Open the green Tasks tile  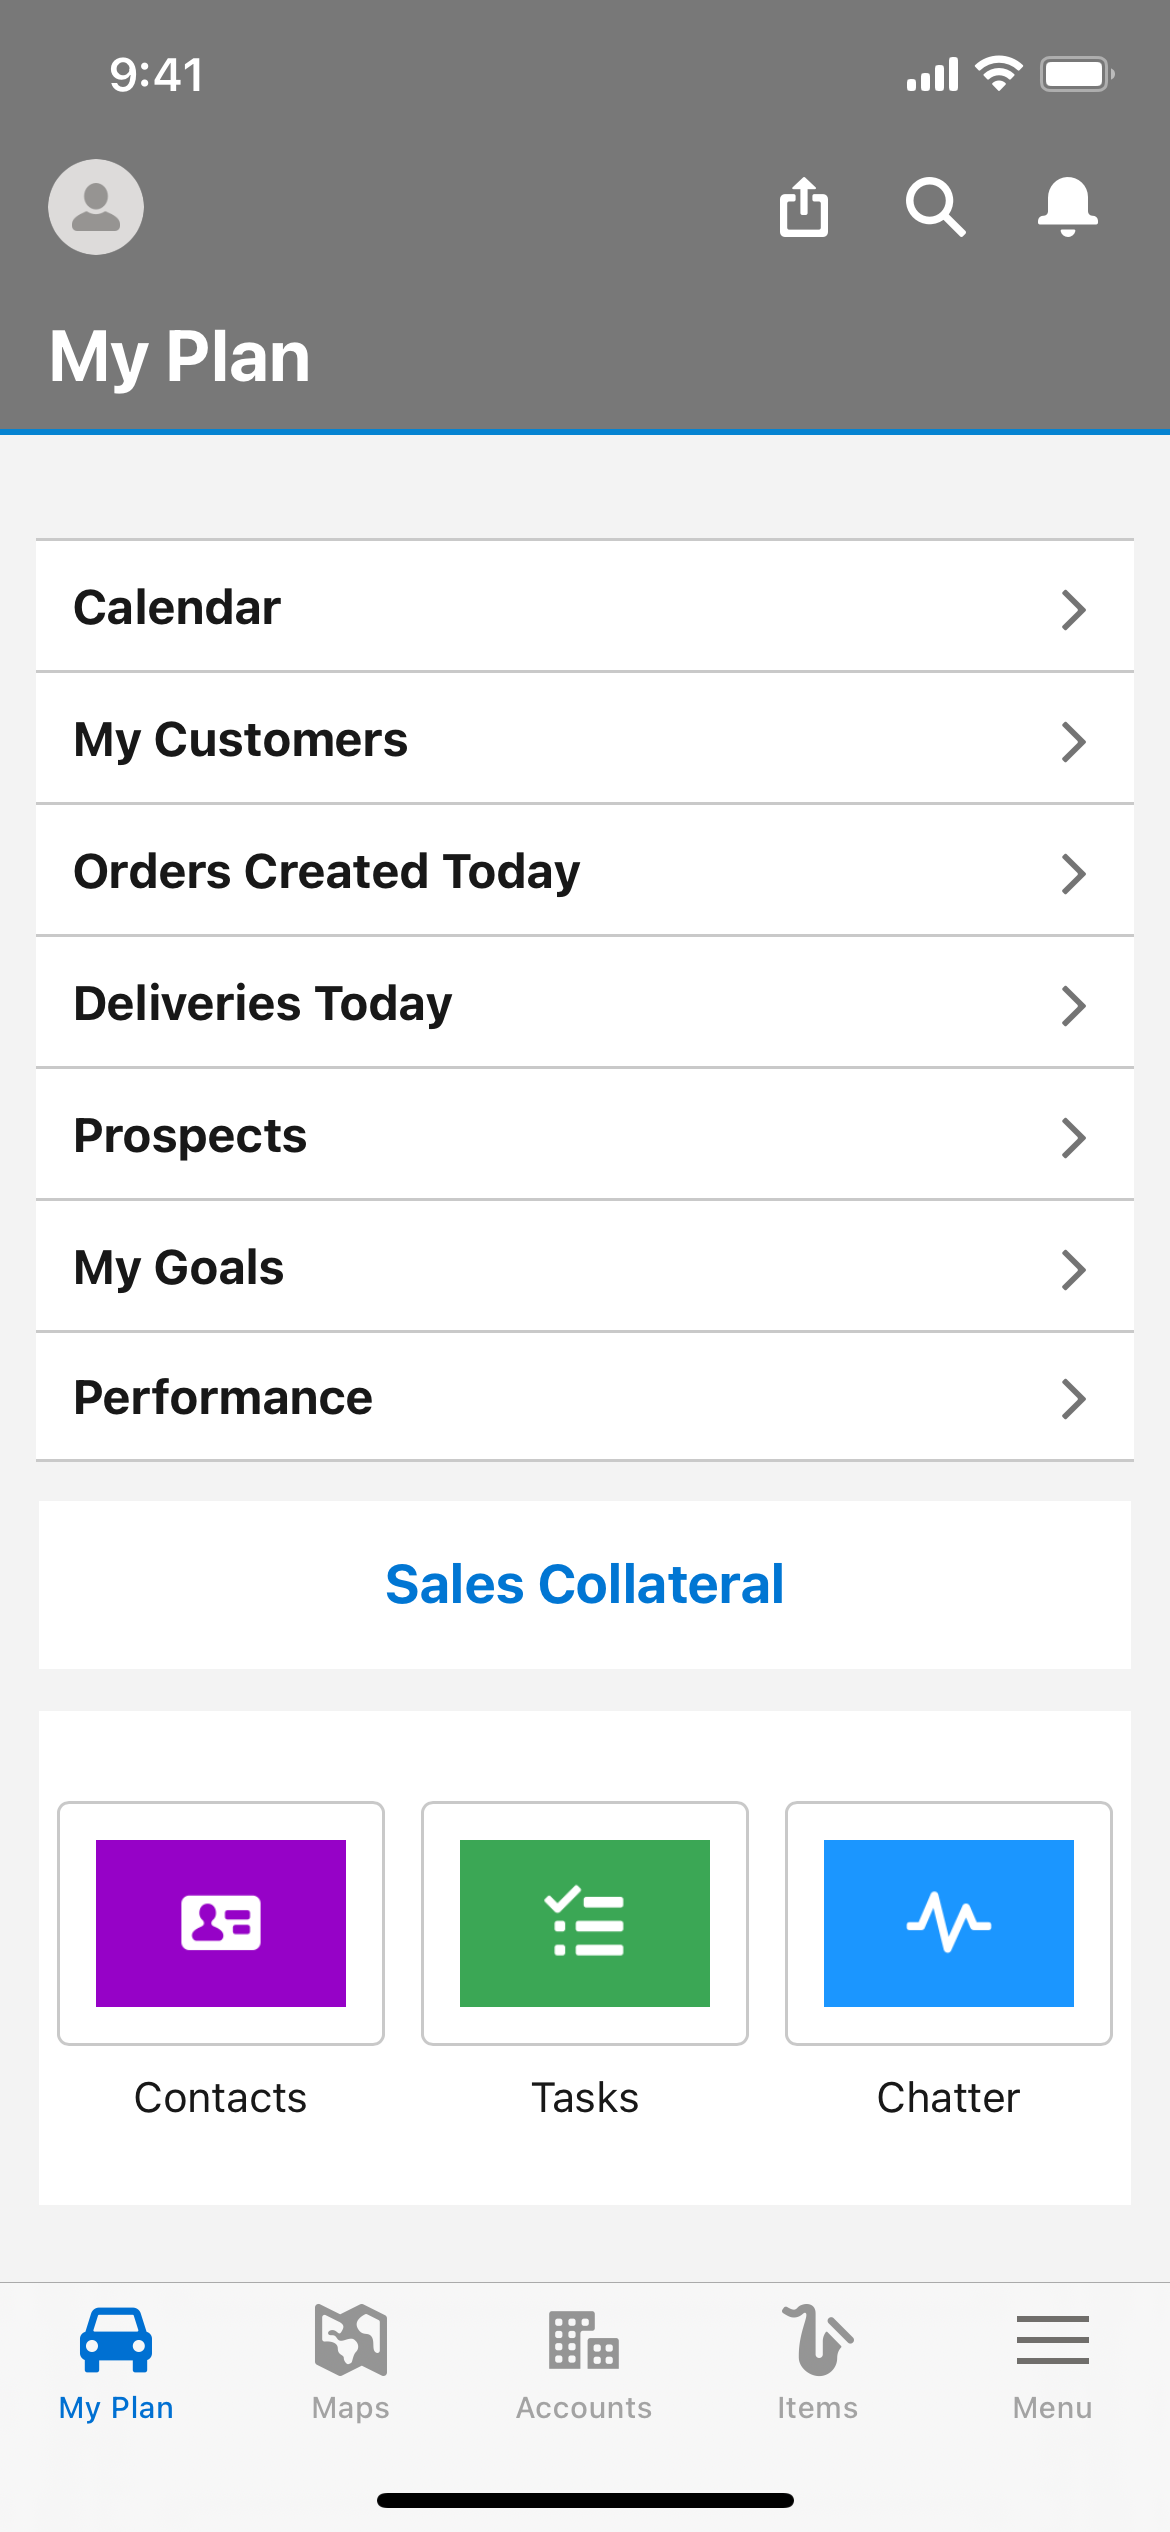coord(585,1923)
